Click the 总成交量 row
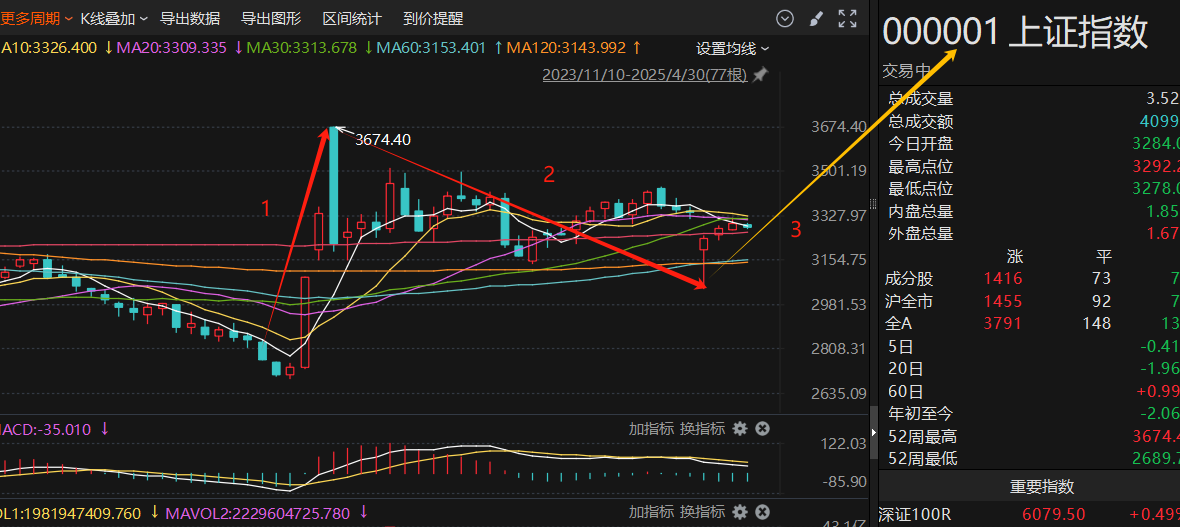Image resolution: width=1180 pixels, height=527 pixels. 1029,99
